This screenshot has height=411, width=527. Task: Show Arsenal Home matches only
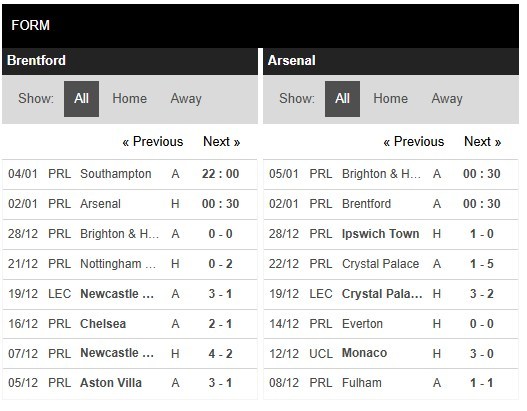[391, 99]
